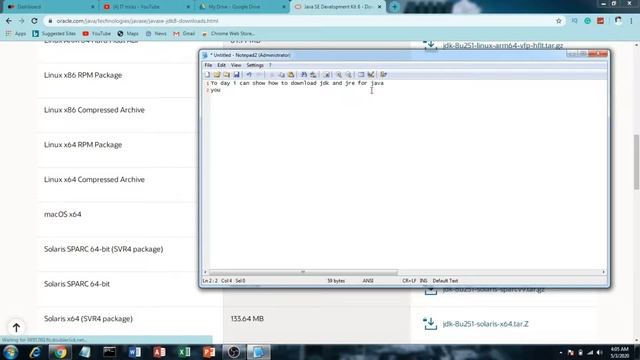Screen dimensions: 640x360
Task: Open Word from the taskbar
Action: point(134,352)
